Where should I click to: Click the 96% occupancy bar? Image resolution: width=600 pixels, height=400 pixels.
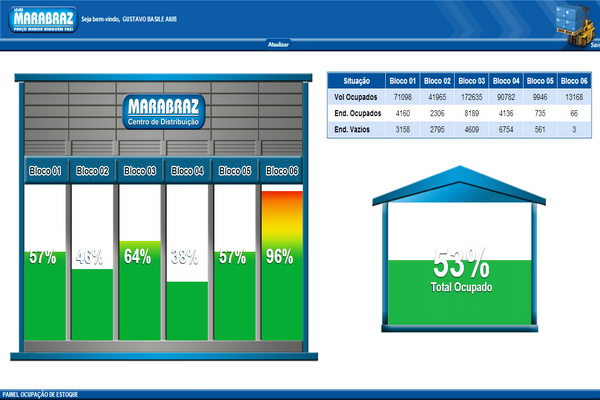point(282,265)
